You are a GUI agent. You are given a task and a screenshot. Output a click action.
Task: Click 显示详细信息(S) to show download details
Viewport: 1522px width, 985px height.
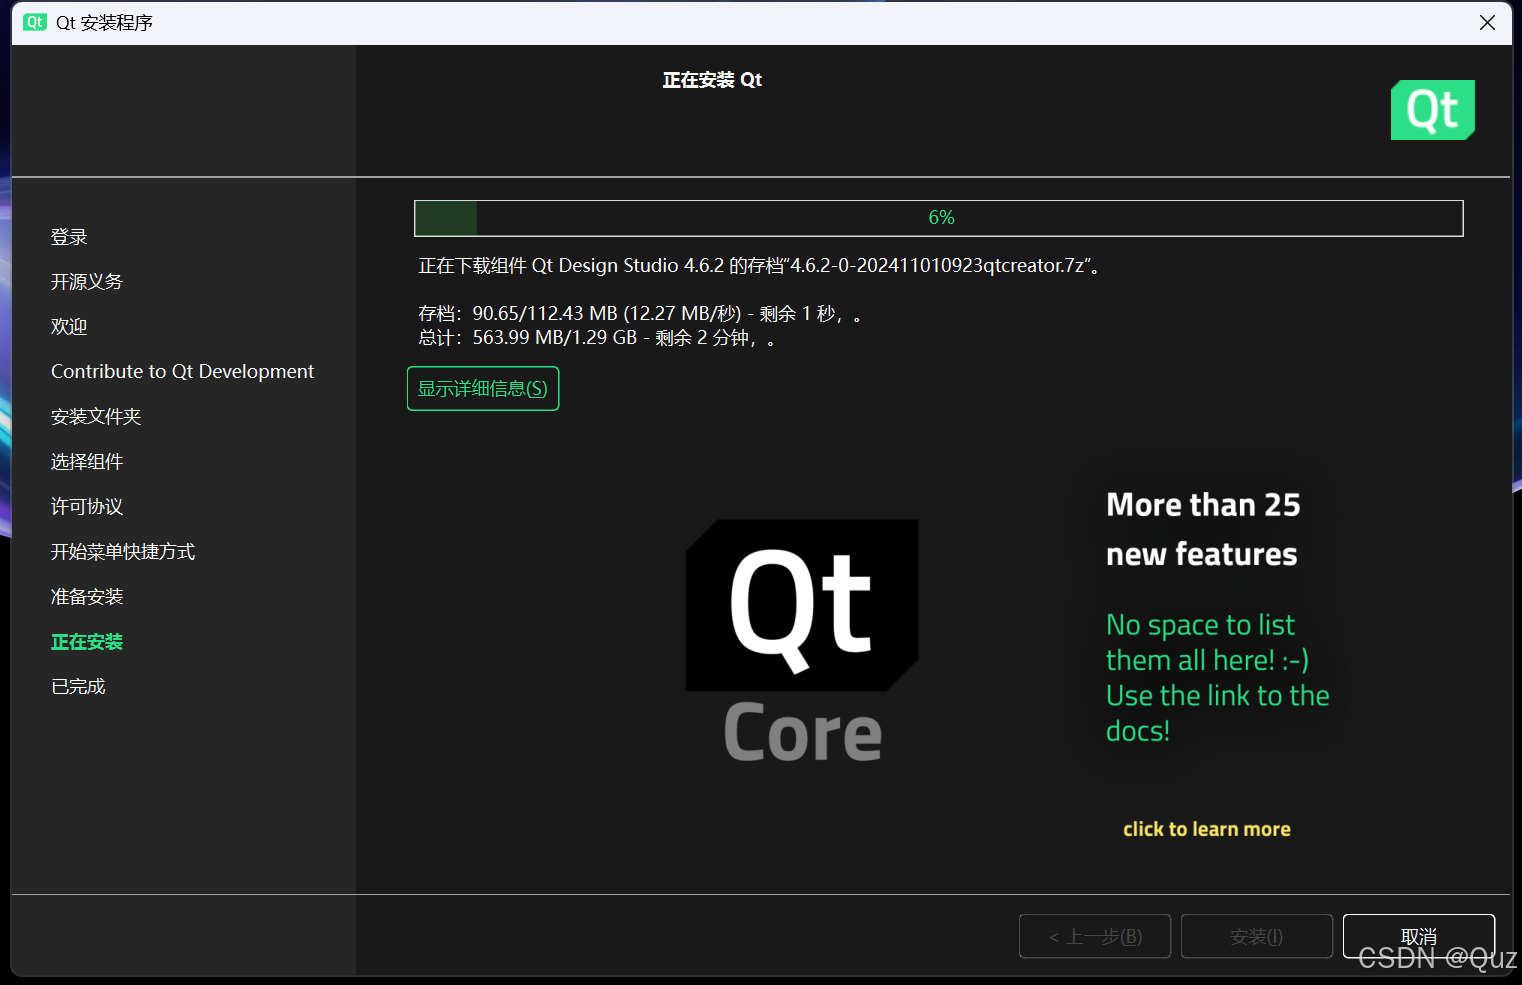tap(483, 388)
